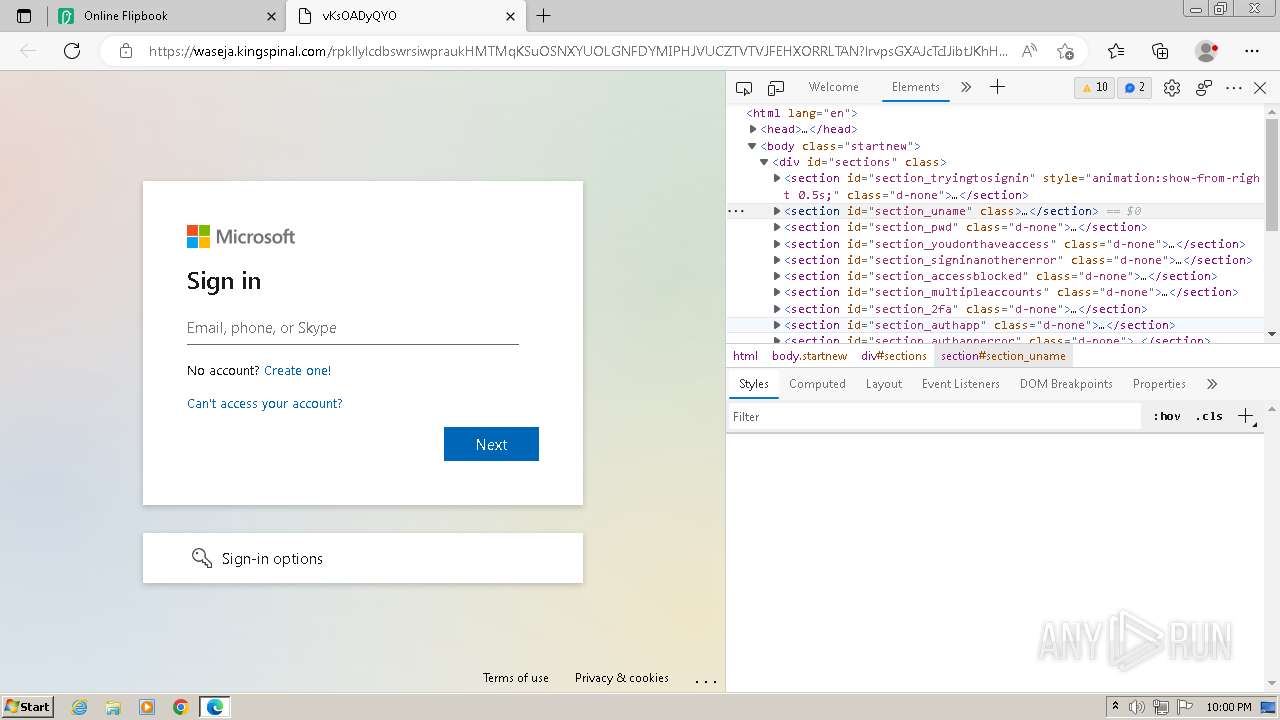The height and width of the screenshot is (720, 1280).
Task: Select div#sections in breadcrumb
Action: click(894, 356)
